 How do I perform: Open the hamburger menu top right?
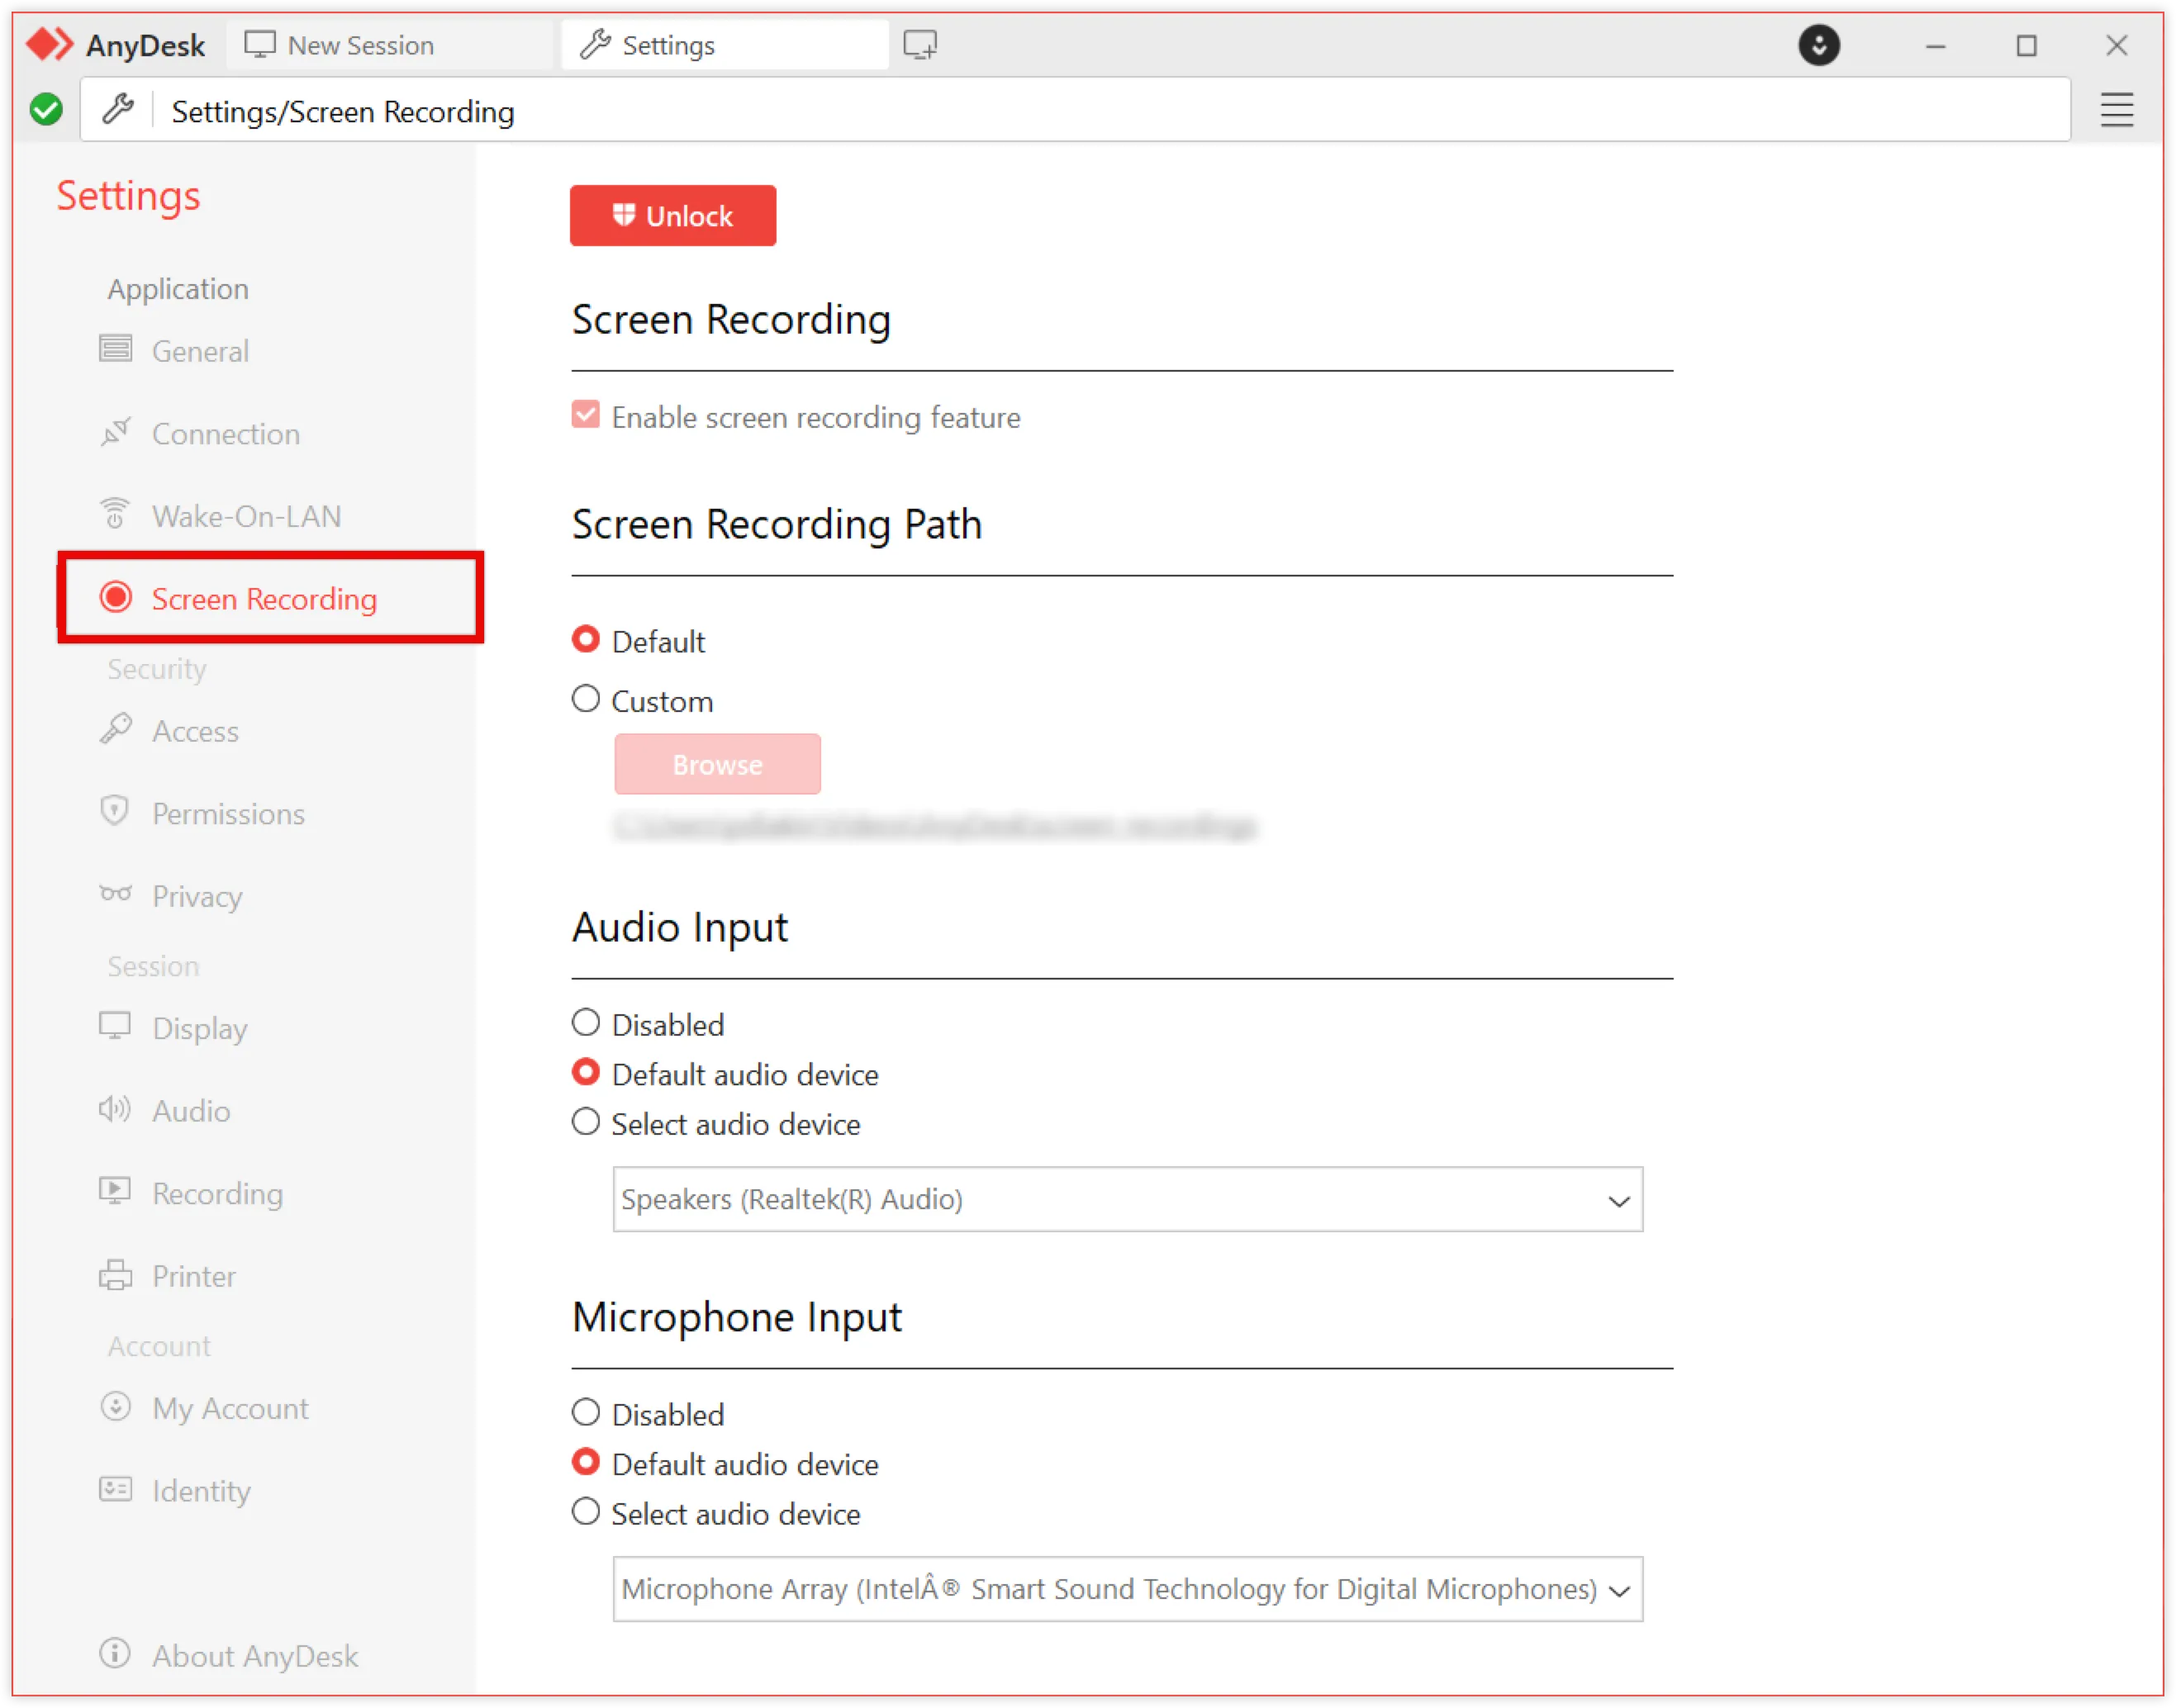pos(2116,110)
